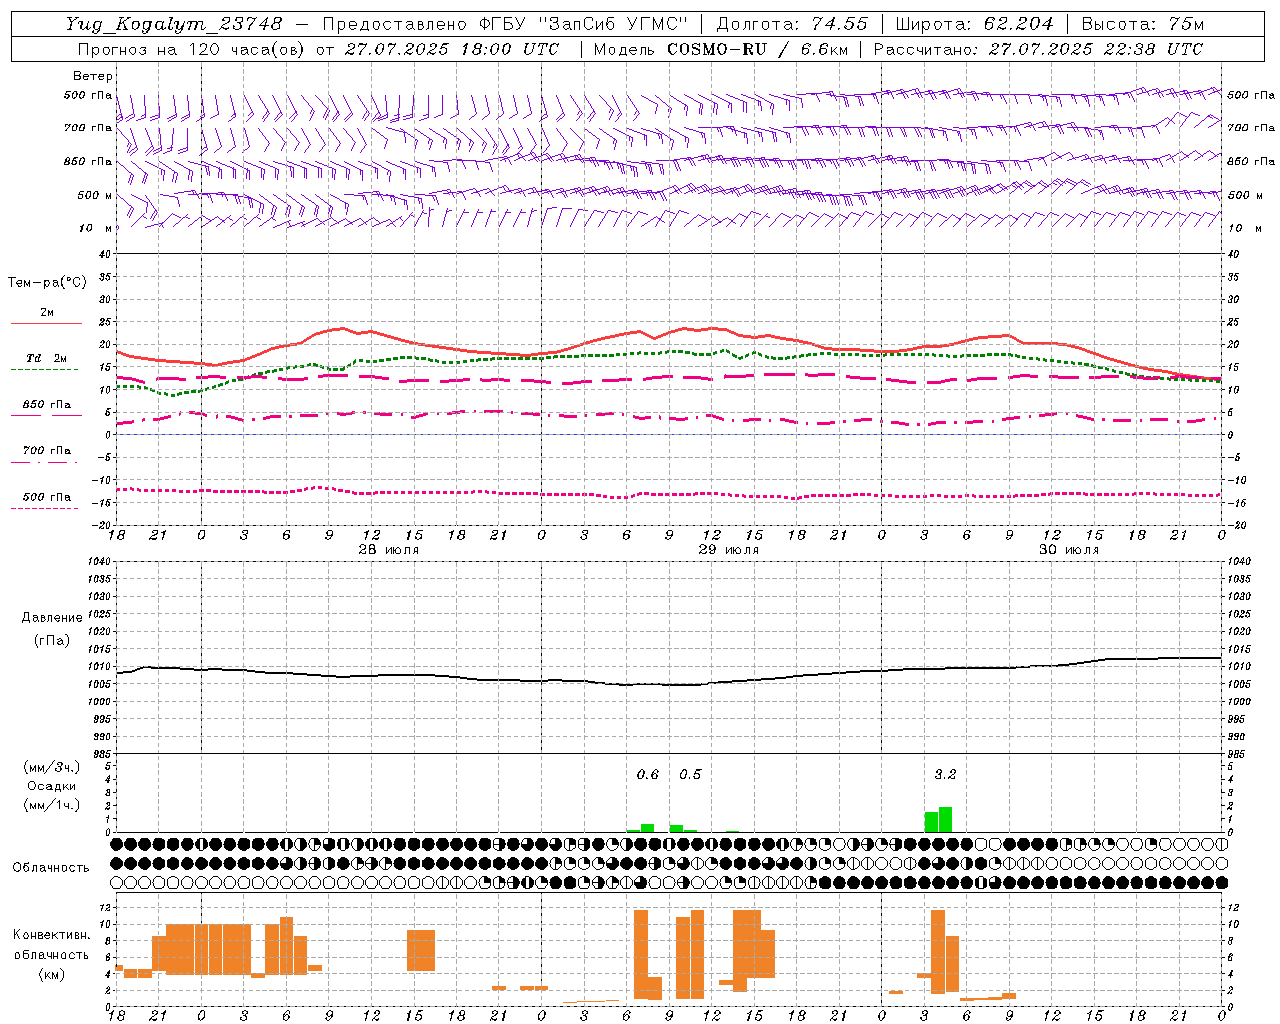Click the (мм/1ч.) precipitation unit label
Screen dimensions: 1280x1024
coord(51,805)
